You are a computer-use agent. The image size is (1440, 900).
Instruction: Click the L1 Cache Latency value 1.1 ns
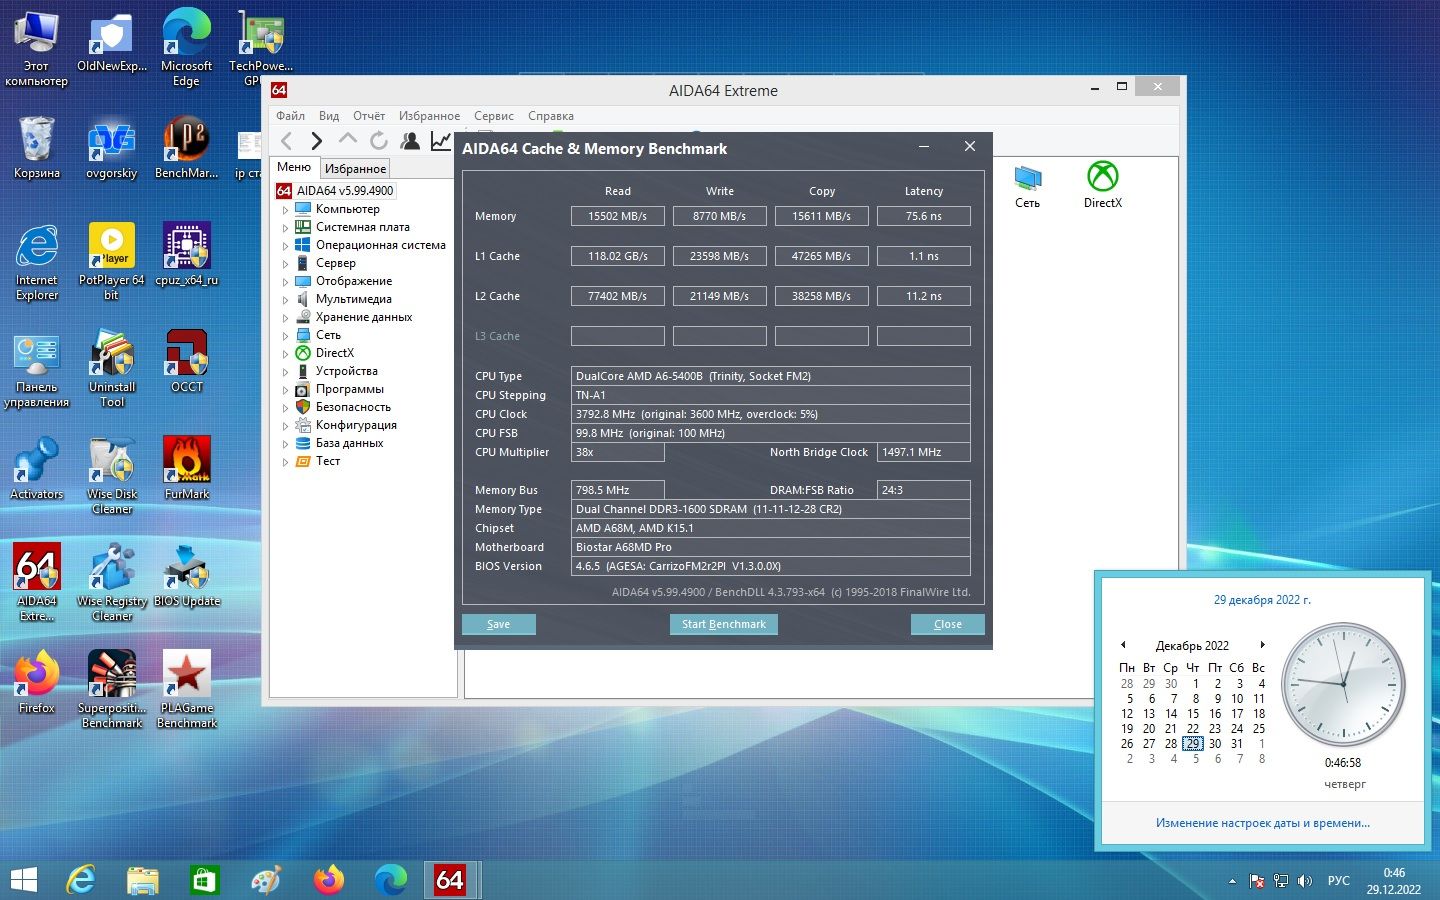[924, 256]
